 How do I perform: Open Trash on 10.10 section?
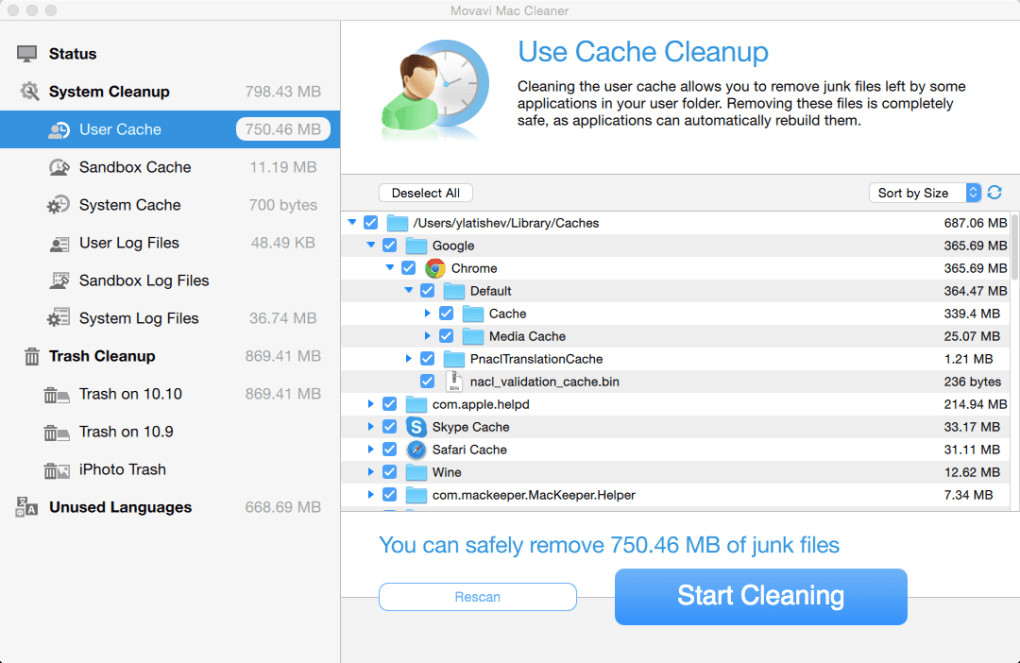[130, 394]
